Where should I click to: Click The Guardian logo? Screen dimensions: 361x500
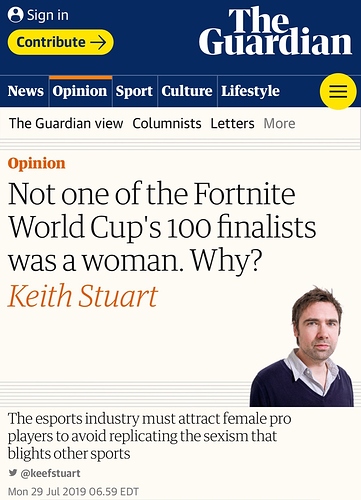275,31
